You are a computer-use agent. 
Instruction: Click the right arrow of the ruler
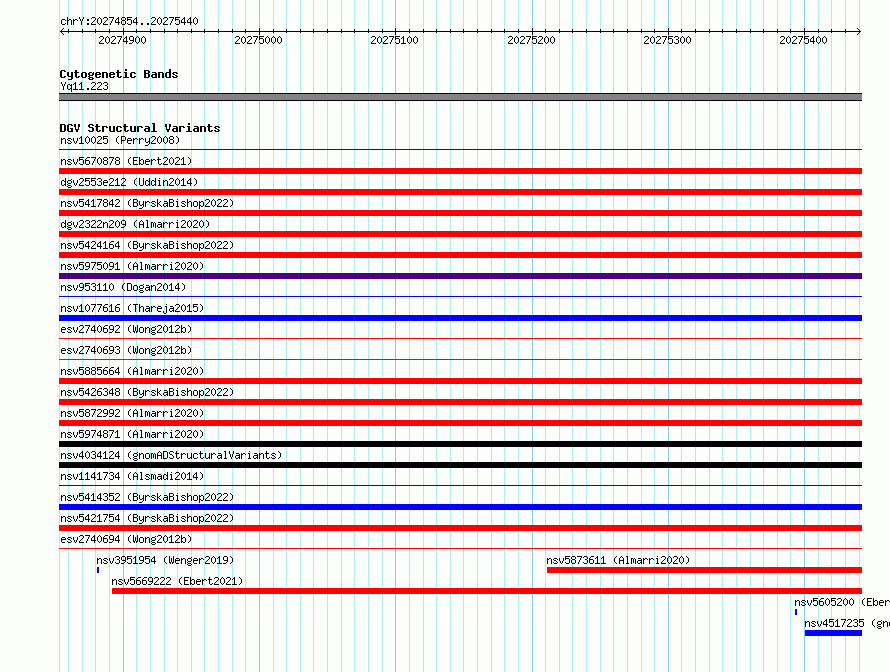pyautogui.click(x=858, y=31)
